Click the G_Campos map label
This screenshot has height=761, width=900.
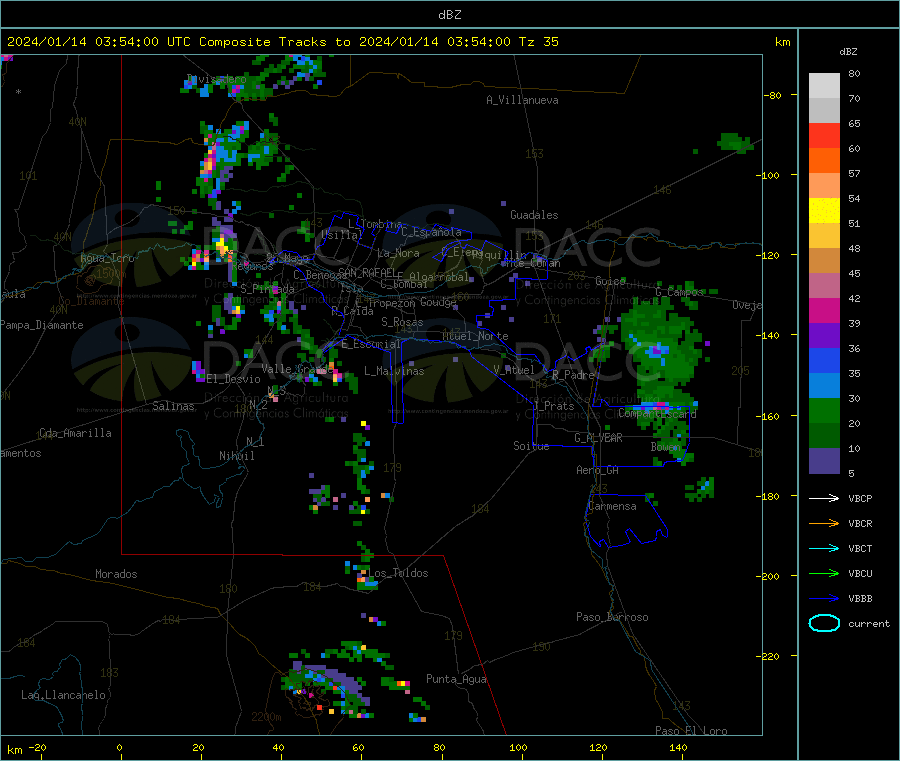click(x=679, y=292)
